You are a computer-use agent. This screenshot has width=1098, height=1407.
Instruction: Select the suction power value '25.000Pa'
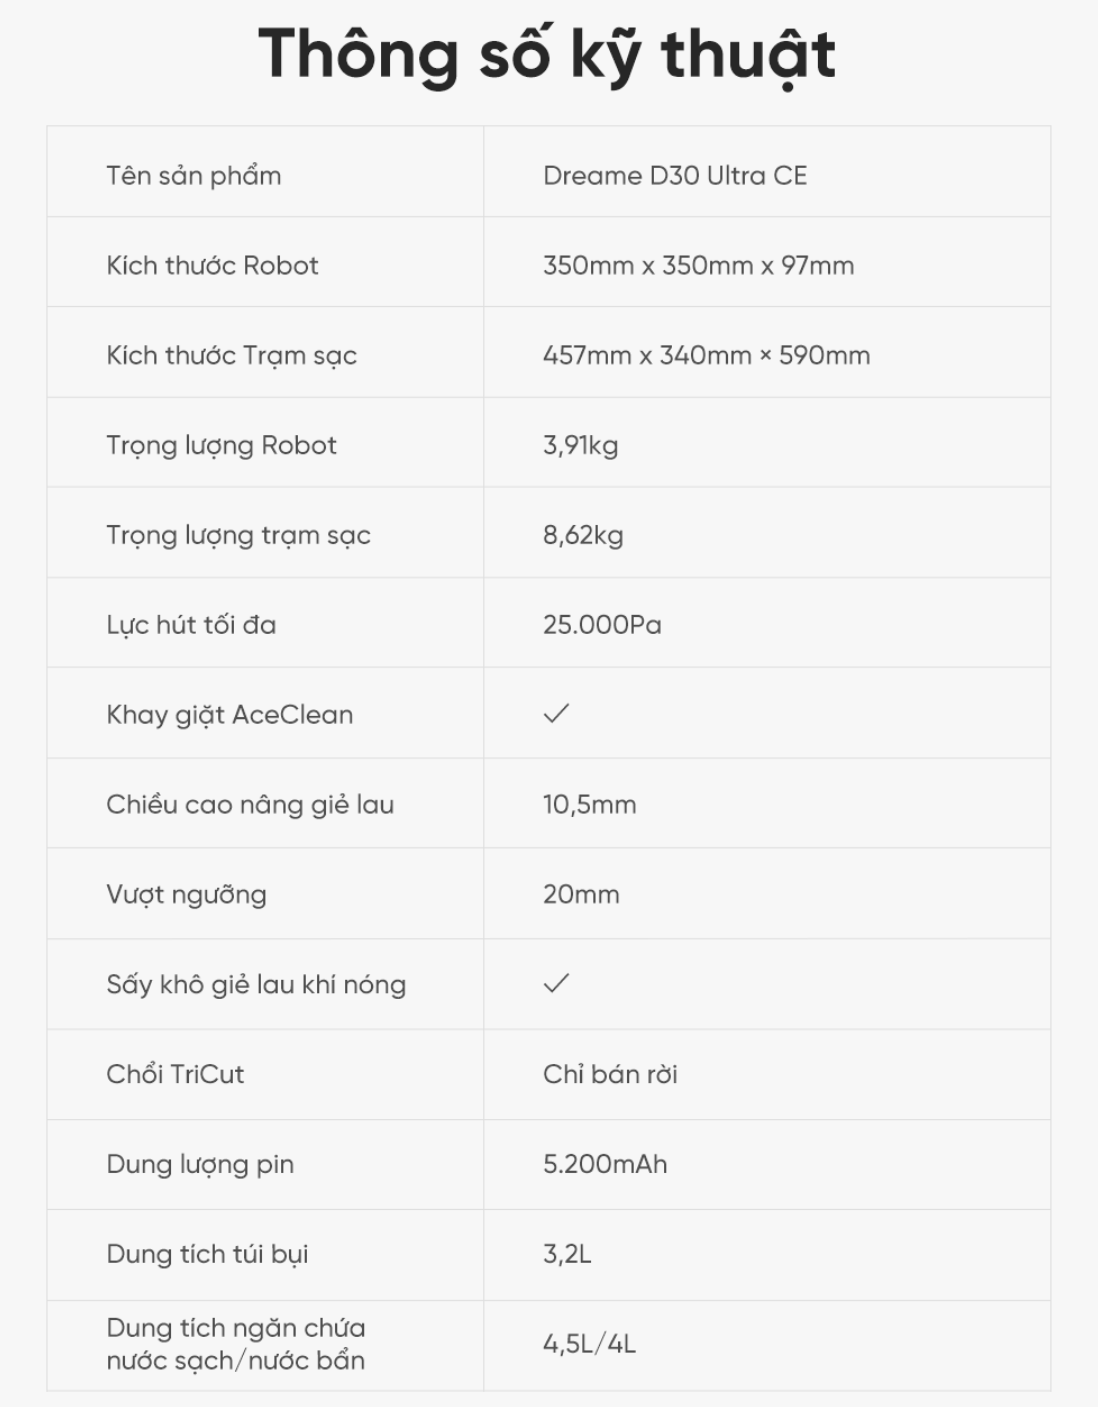[x=602, y=625]
